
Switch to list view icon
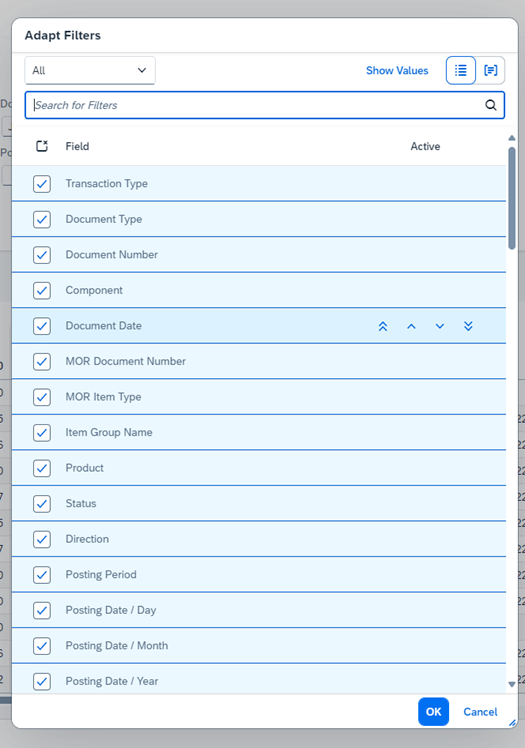[461, 71]
